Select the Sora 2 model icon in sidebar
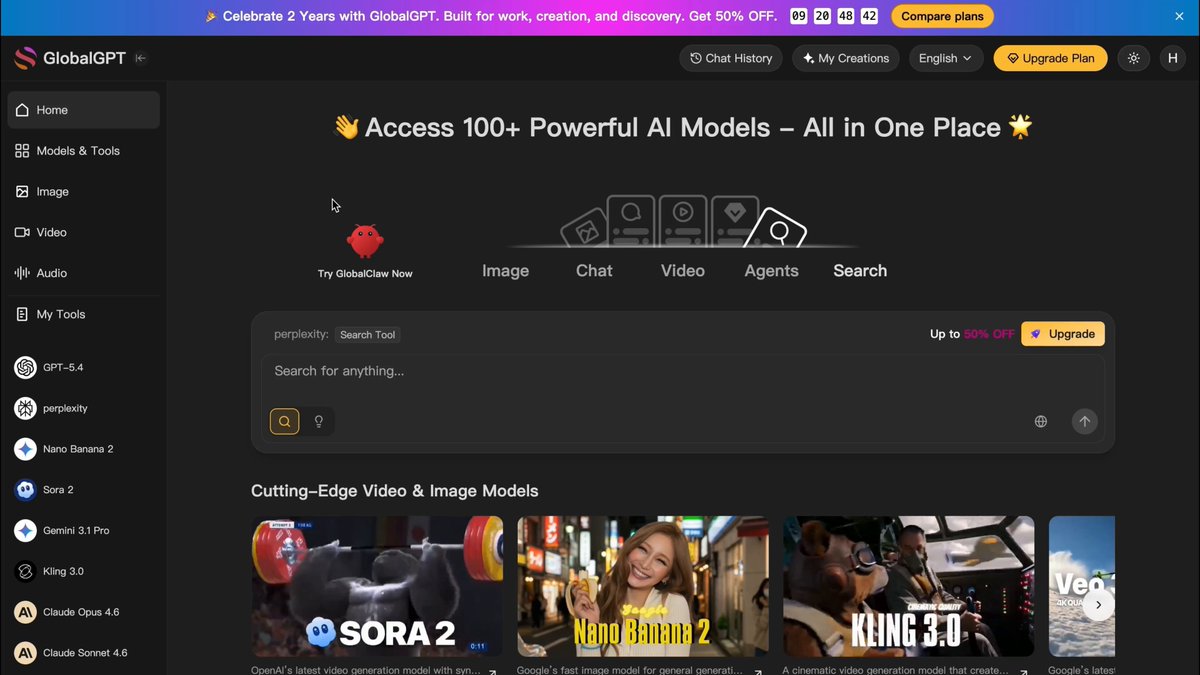Image resolution: width=1200 pixels, height=675 pixels. click(x=26, y=490)
